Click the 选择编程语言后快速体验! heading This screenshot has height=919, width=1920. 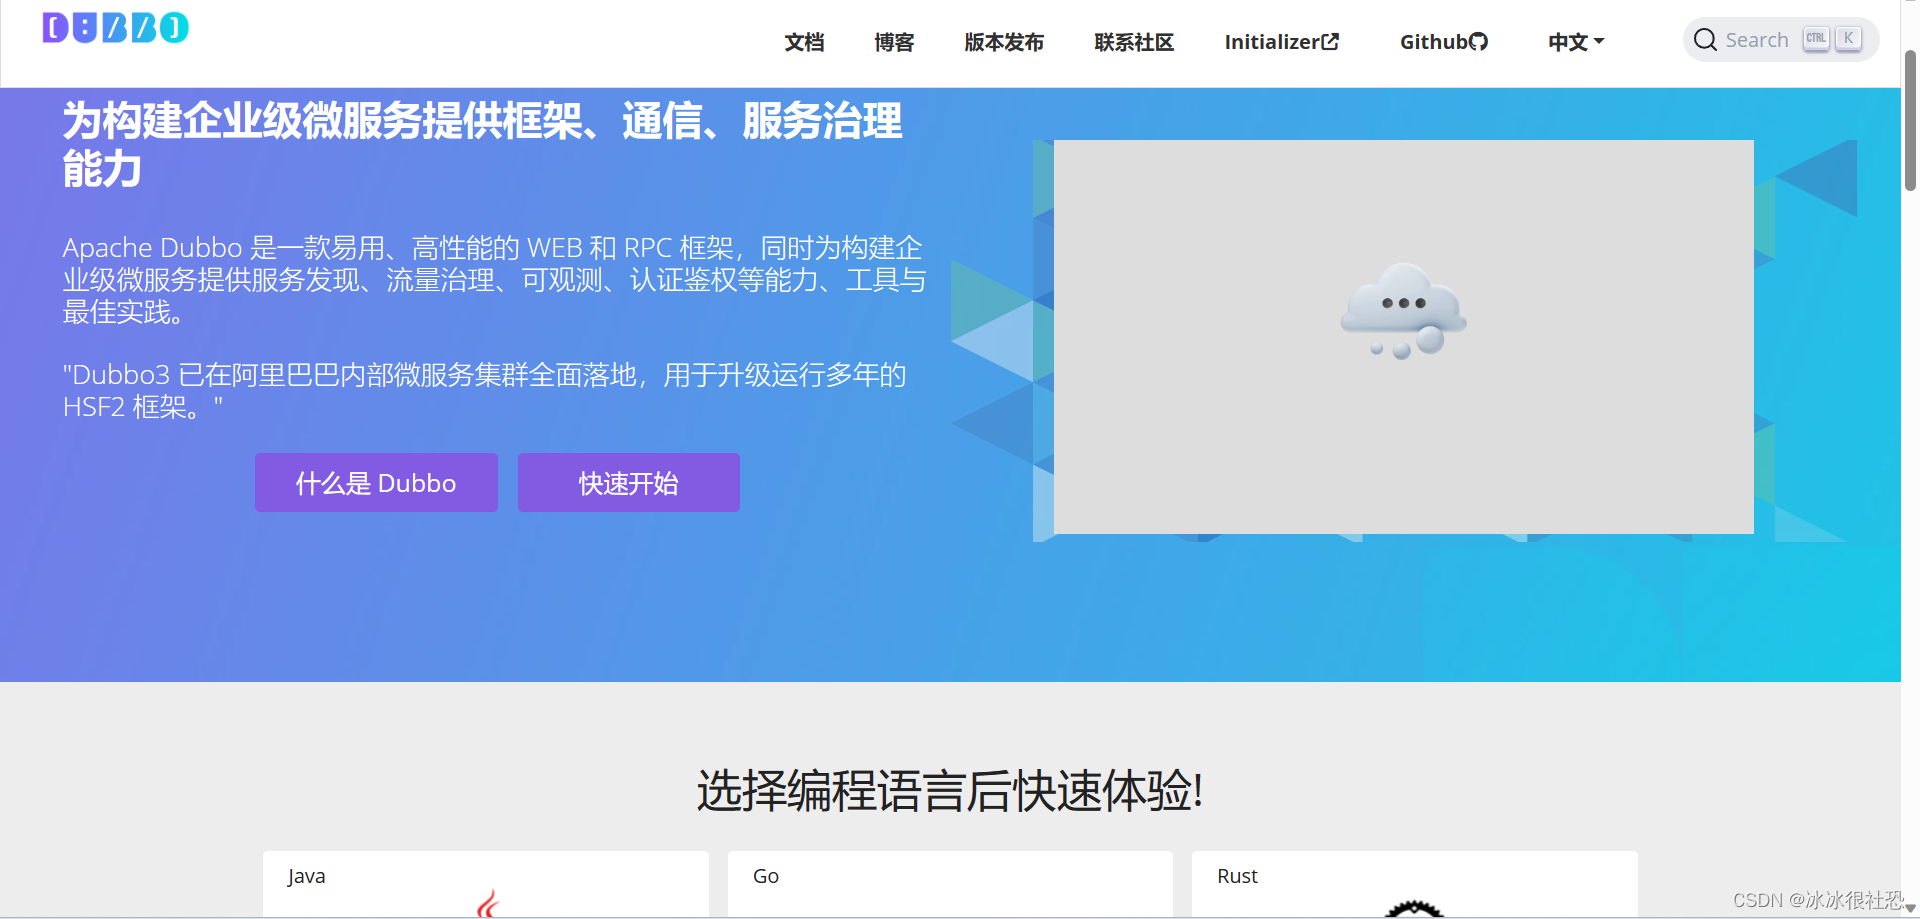(950, 791)
